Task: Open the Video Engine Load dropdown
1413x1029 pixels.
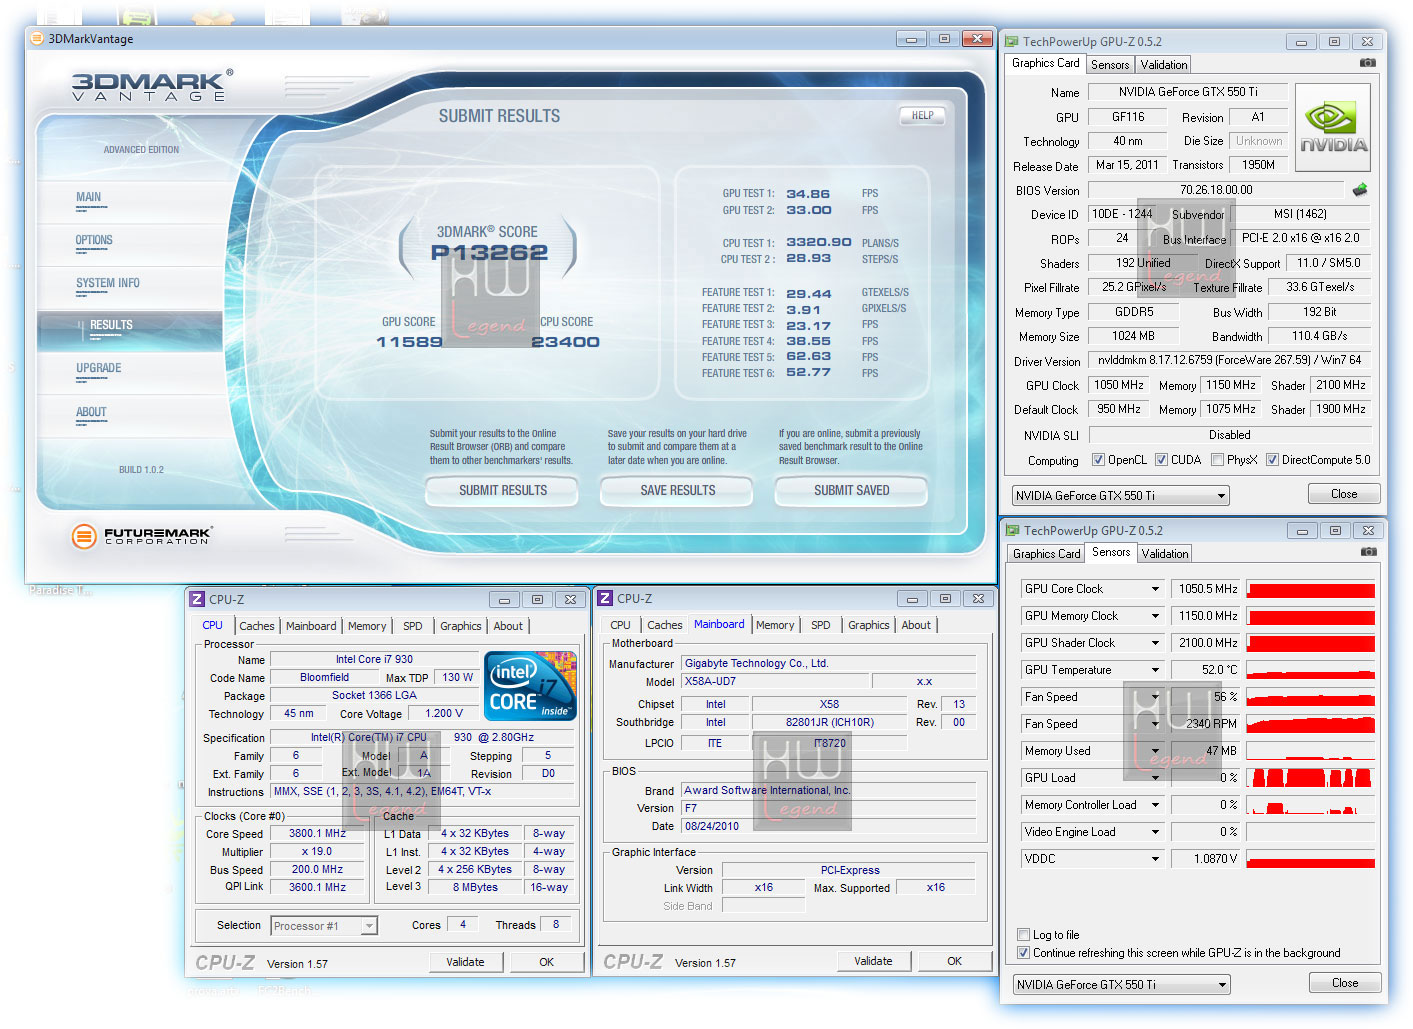Action: pyautogui.click(x=1155, y=832)
